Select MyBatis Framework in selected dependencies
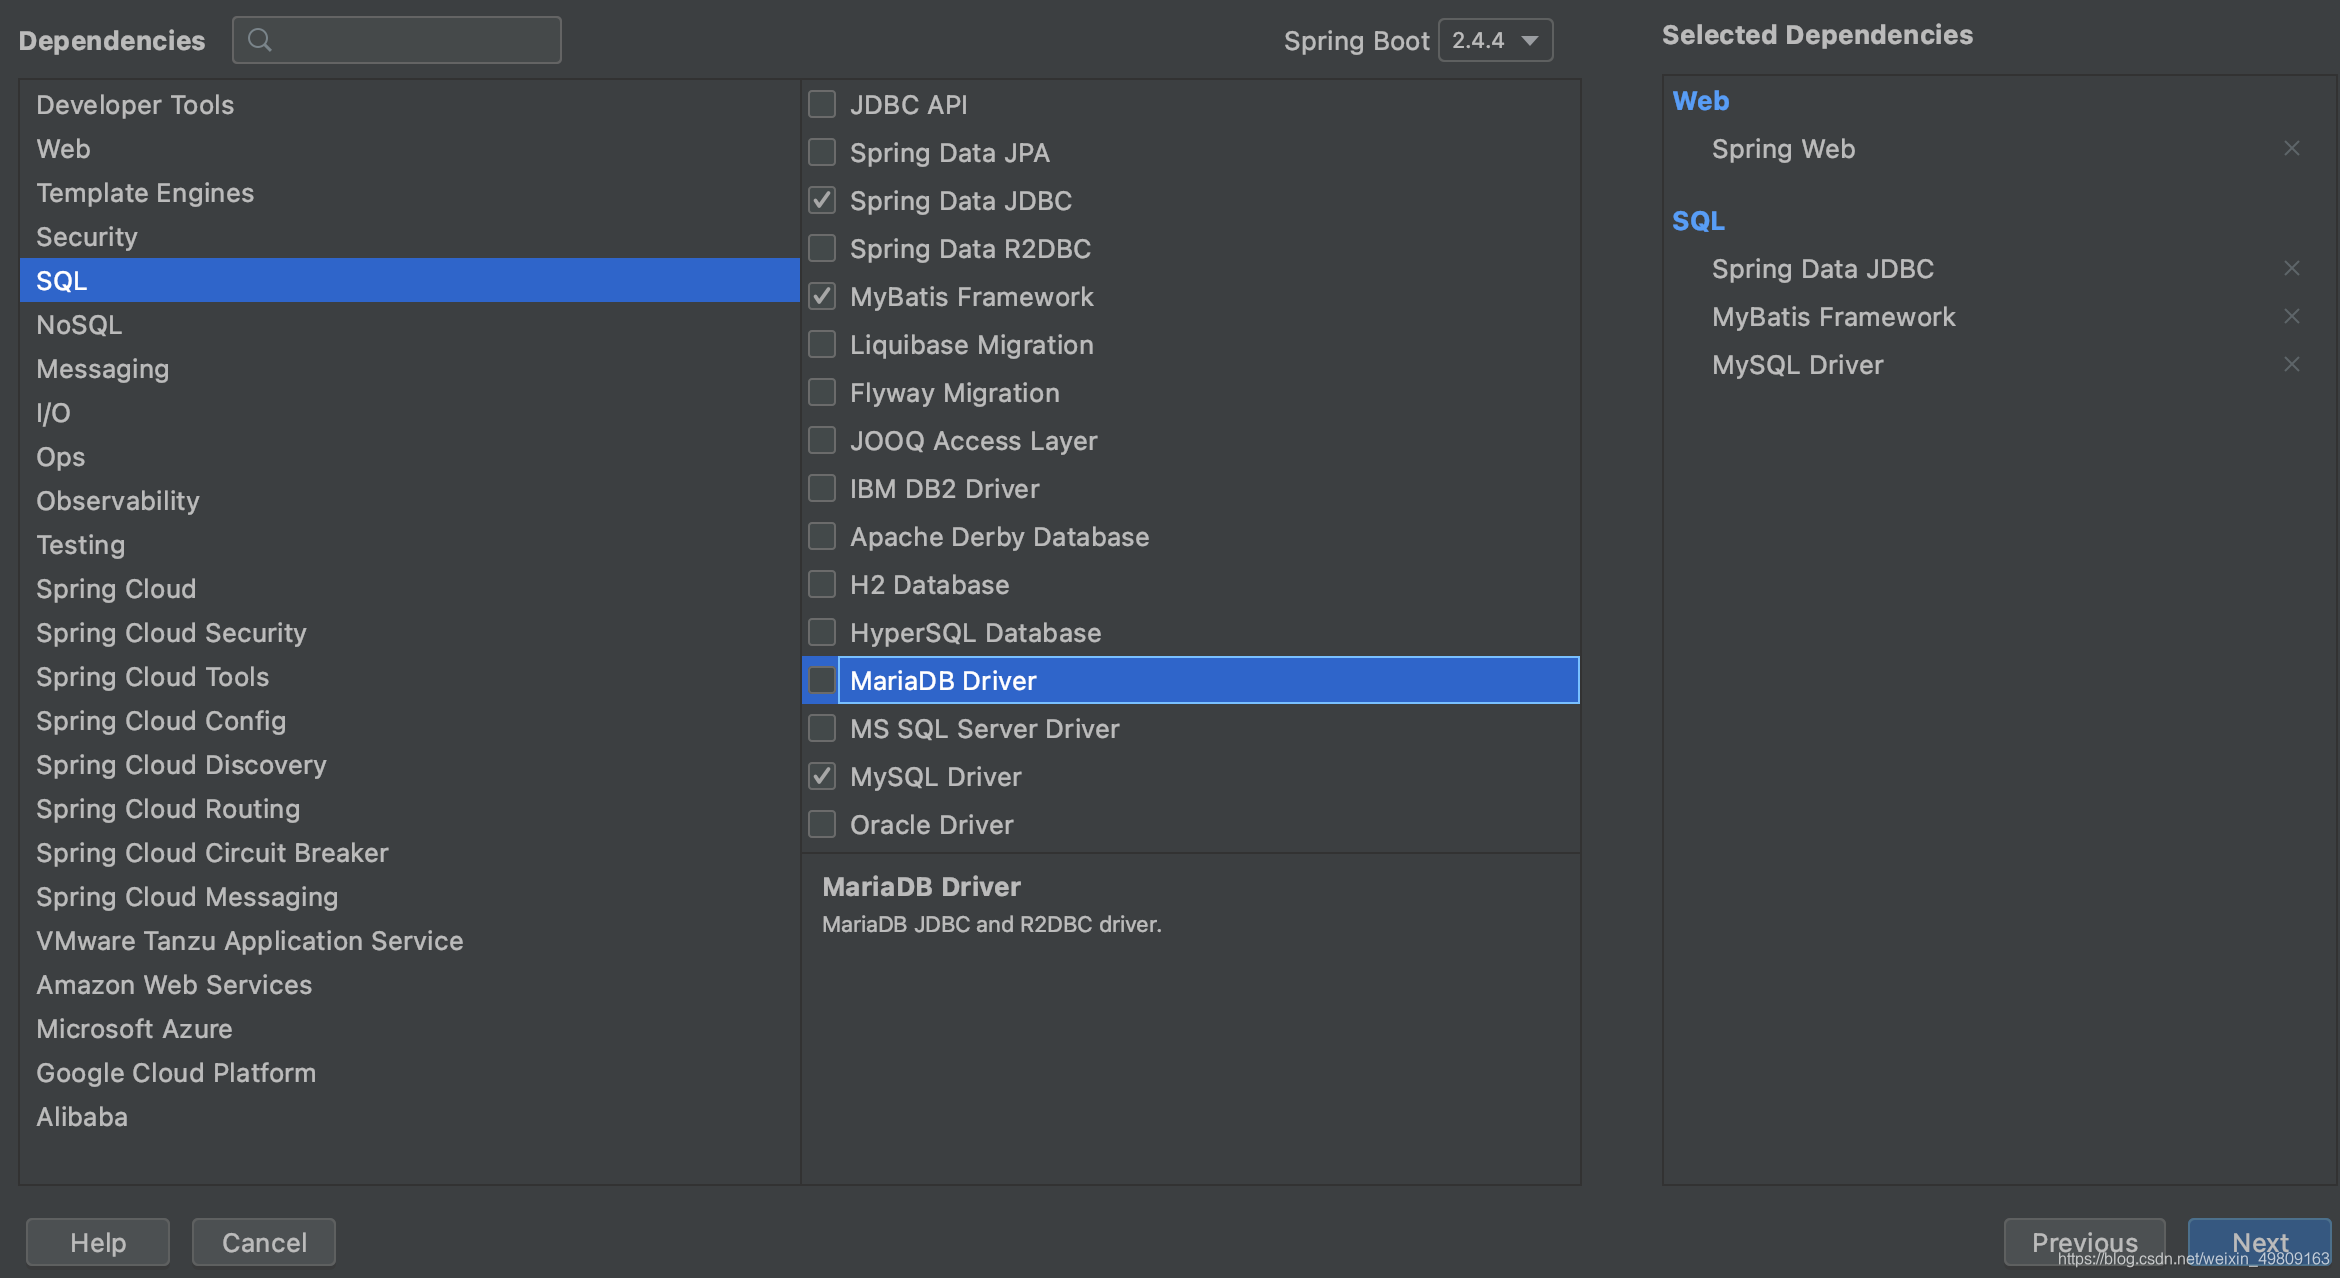The image size is (2340, 1278). pos(1834,317)
